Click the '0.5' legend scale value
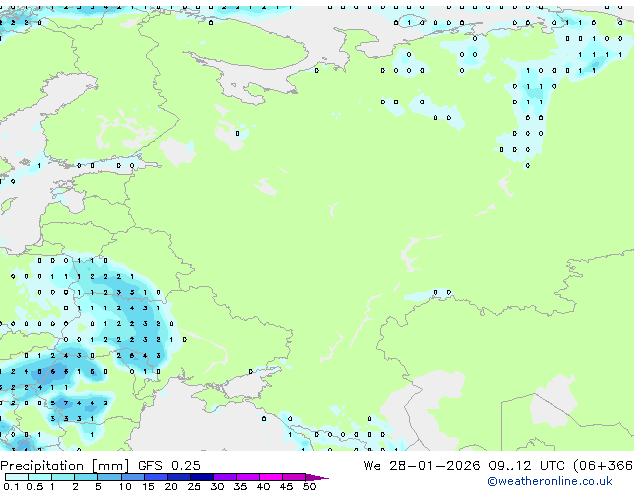The height and width of the screenshot is (490, 634). (35, 486)
